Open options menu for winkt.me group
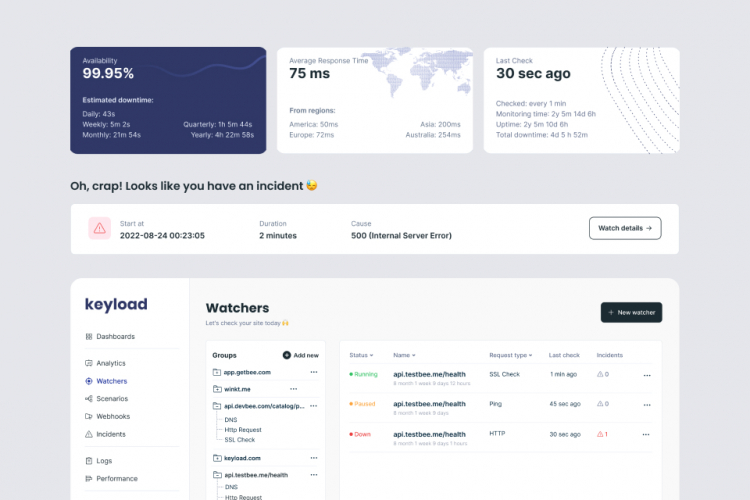 pos(294,389)
